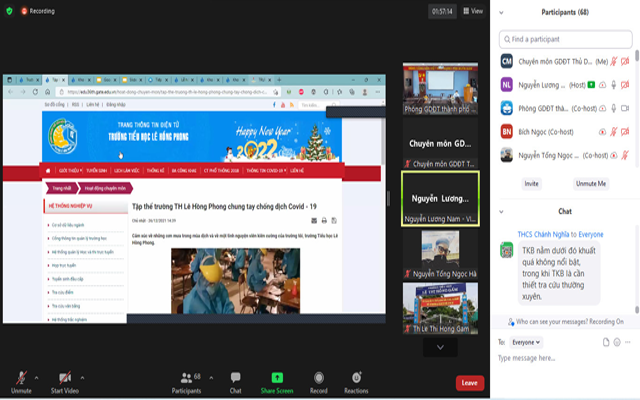Open LIÊN HỆ menu in shared website
640x400 pixels.
pyautogui.click(x=297, y=171)
